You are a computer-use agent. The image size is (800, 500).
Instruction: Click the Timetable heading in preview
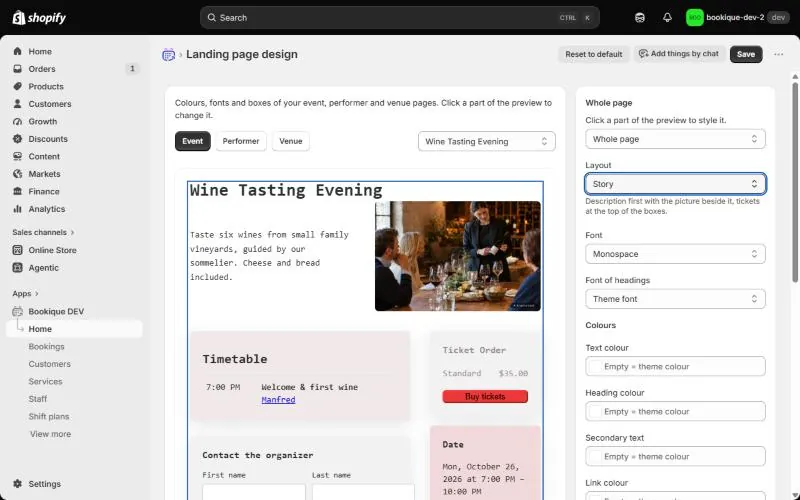point(235,359)
